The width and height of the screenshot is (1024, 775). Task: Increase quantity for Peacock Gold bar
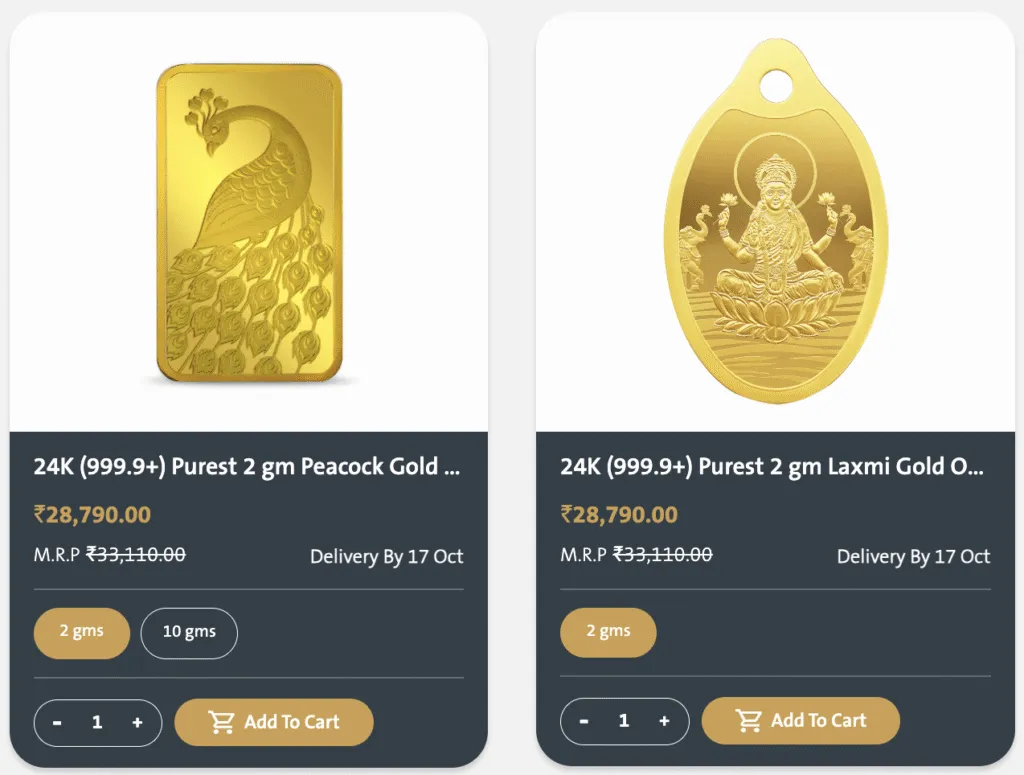pyautogui.click(x=137, y=723)
